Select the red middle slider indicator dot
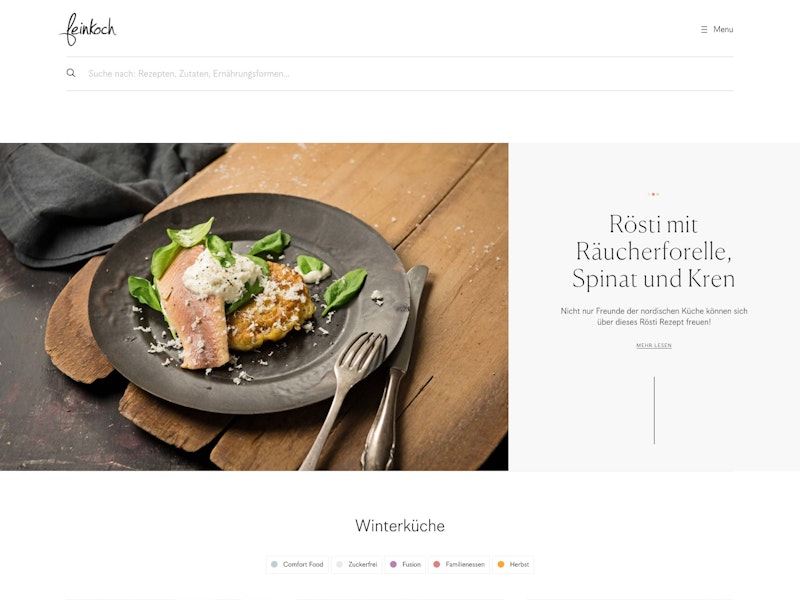Screen dimensions: 800x600 (654, 194)
